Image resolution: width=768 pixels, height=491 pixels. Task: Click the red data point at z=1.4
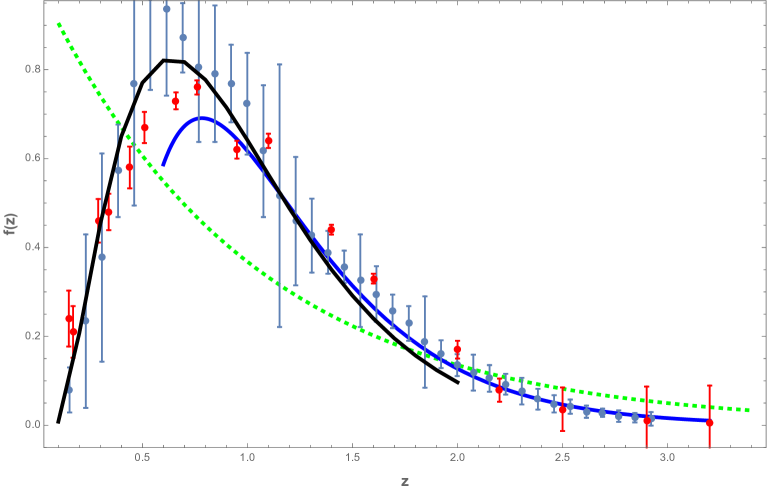click(x=331, y=230)
